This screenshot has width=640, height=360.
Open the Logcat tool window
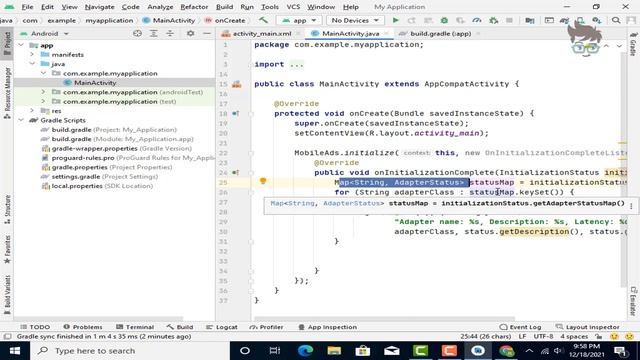[222, 327]
